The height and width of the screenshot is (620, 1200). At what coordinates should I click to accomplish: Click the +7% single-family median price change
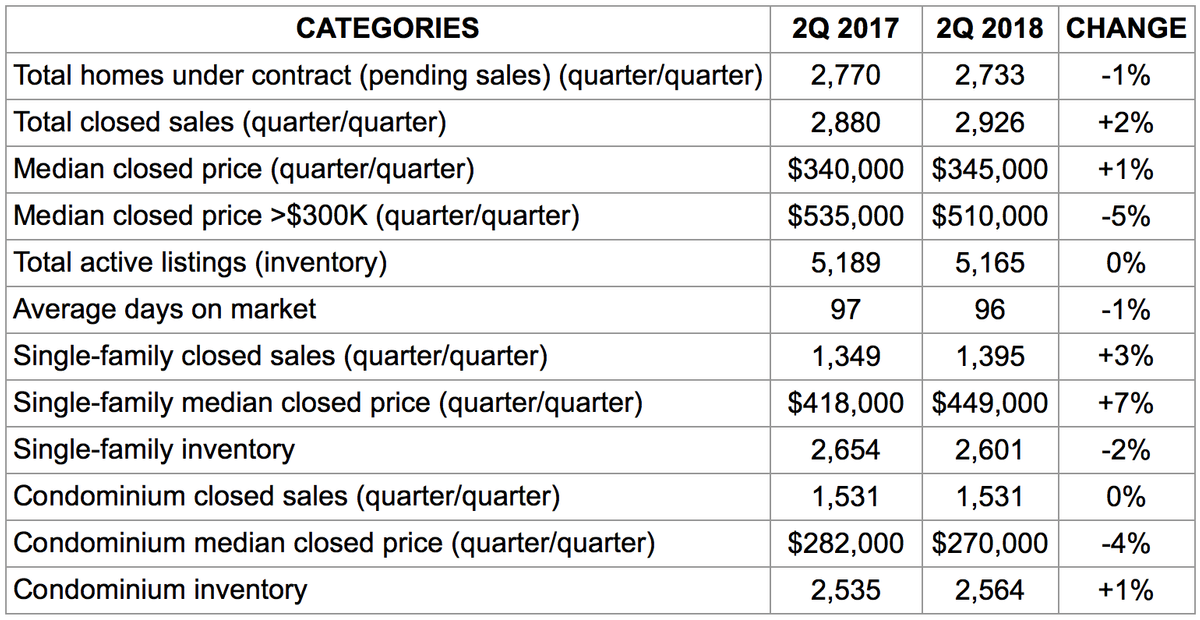[1126, 403]
